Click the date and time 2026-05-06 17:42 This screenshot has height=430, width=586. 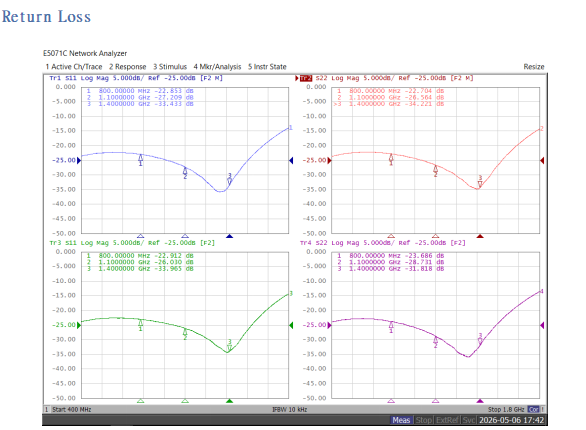point(511,420)
